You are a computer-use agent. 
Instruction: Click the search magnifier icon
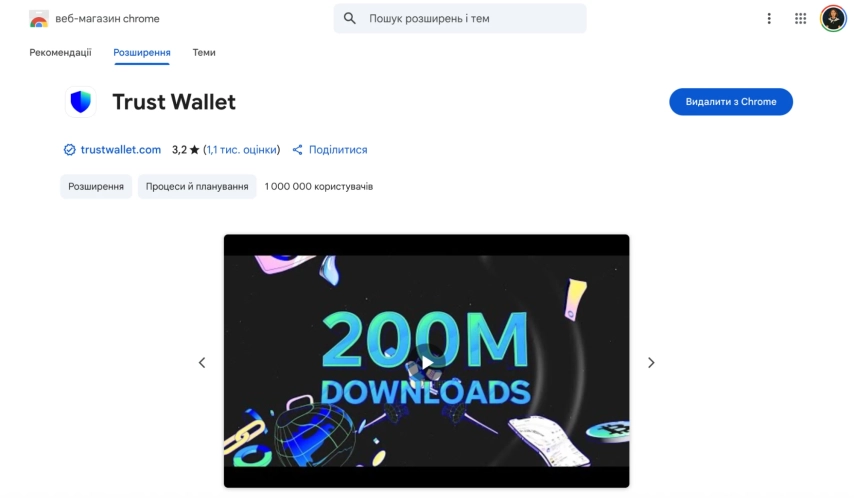[350, 19]
